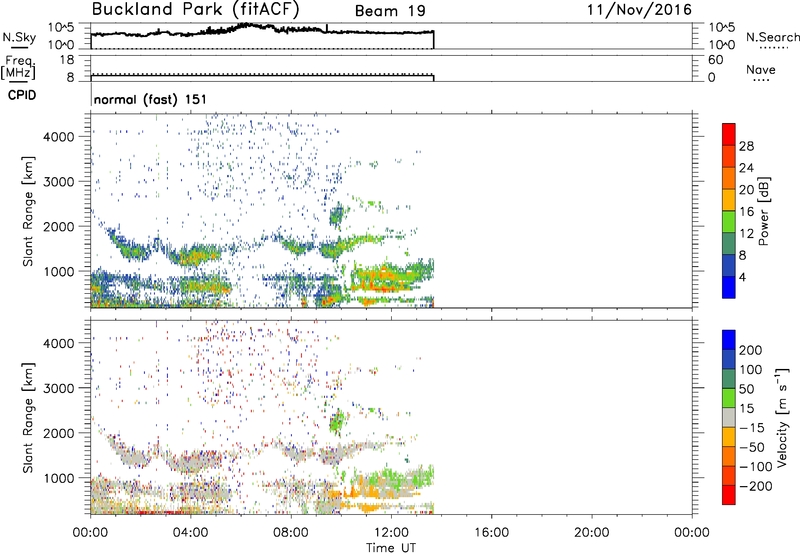The height and width of the screenshot is (554, 800).
Task: Click the '4000' tick on the power panel axis
Action: point(59,137)
